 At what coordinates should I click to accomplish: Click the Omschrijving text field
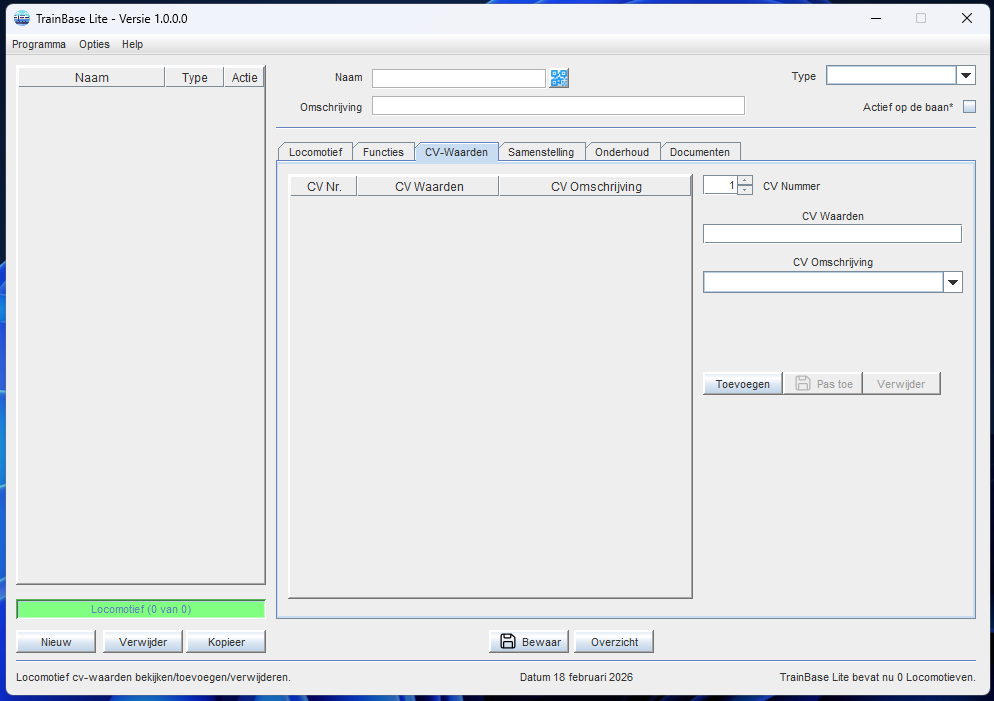[x=558, y=106]
